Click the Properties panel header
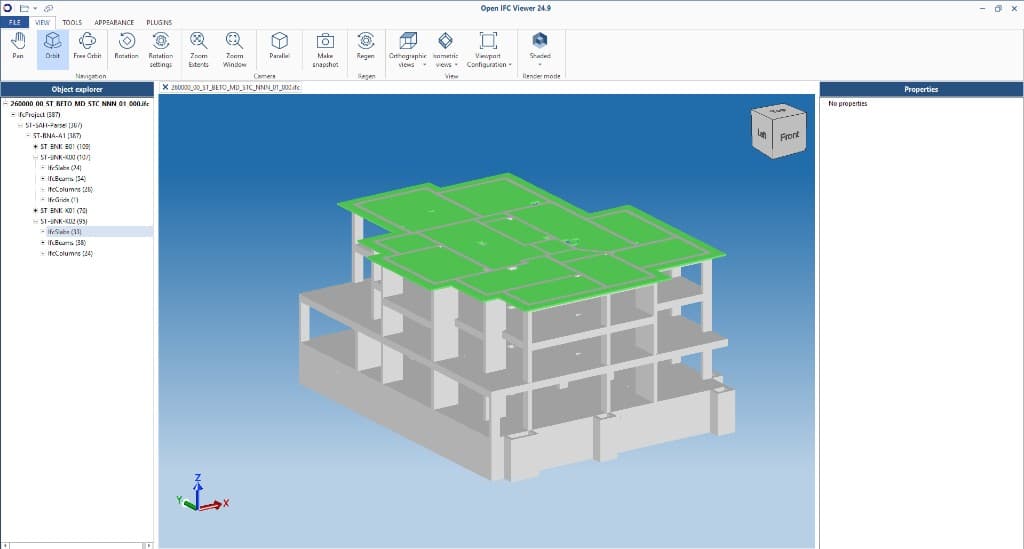The image size is (1024, 549). point(921,89)
